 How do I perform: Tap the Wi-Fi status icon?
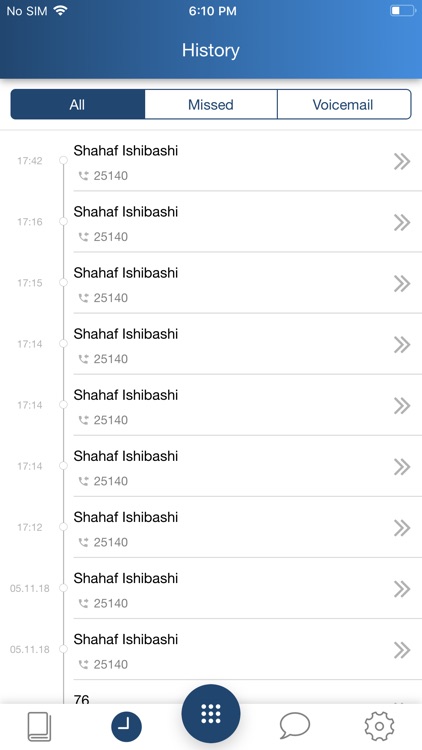60,11
